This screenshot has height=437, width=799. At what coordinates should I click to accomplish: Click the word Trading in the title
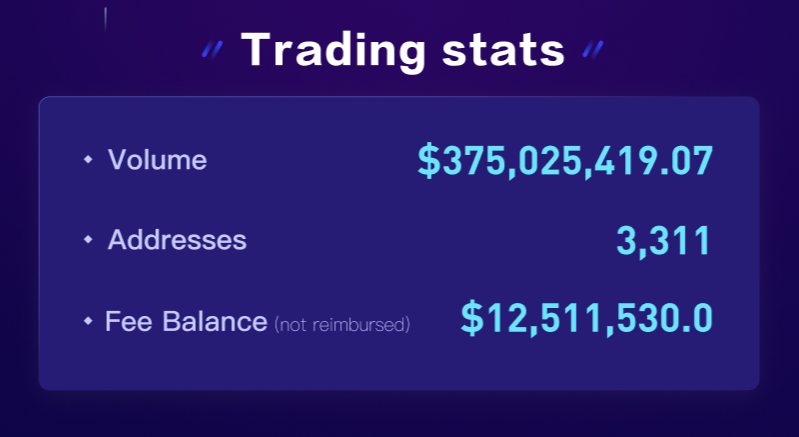333,50
